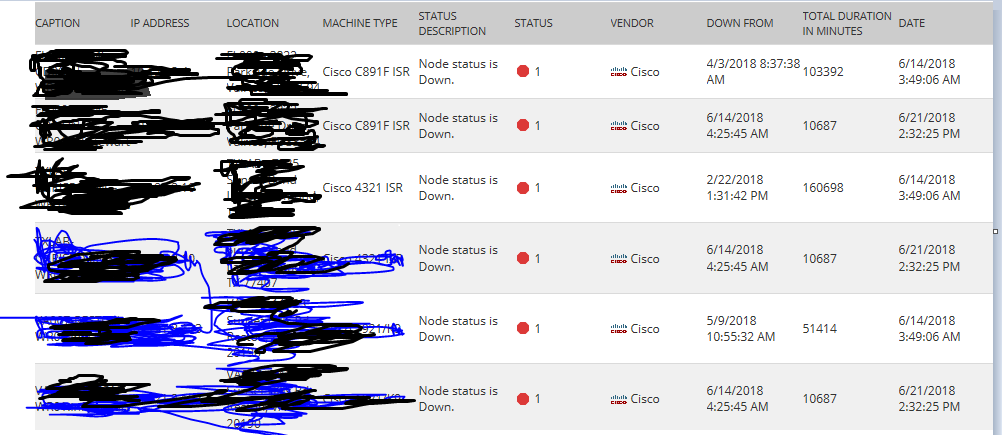Click red status icon for 103392-minute row
Image resolution: width=1002 pixels, height=435 pixels.
click(523, 72)
